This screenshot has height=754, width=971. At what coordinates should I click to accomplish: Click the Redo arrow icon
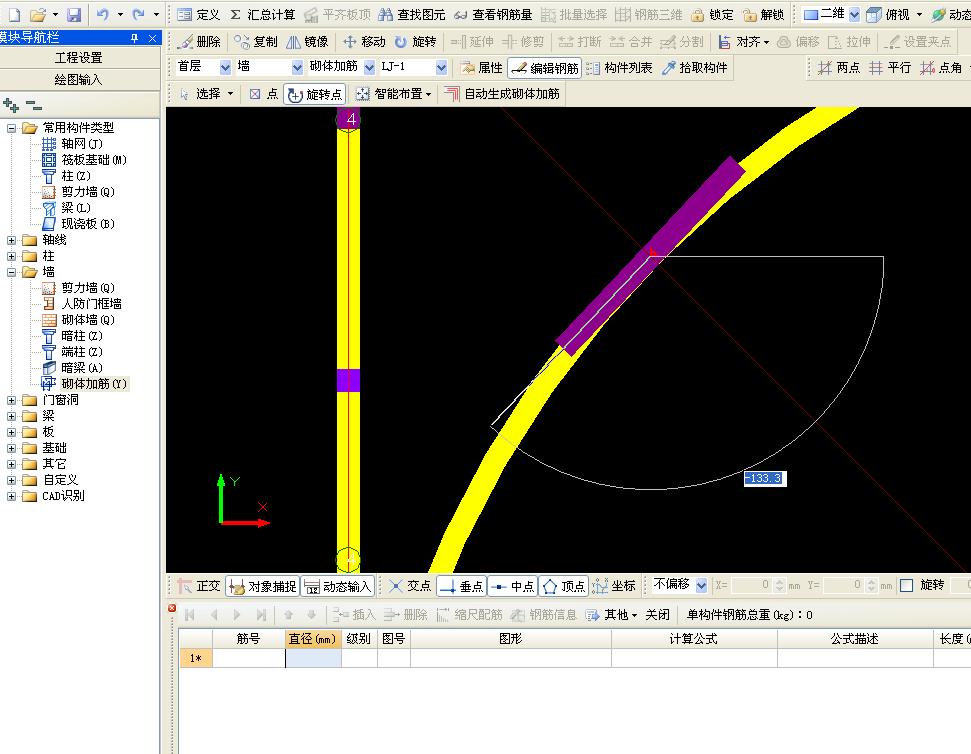pyautogui.click(x=138, y=14)
